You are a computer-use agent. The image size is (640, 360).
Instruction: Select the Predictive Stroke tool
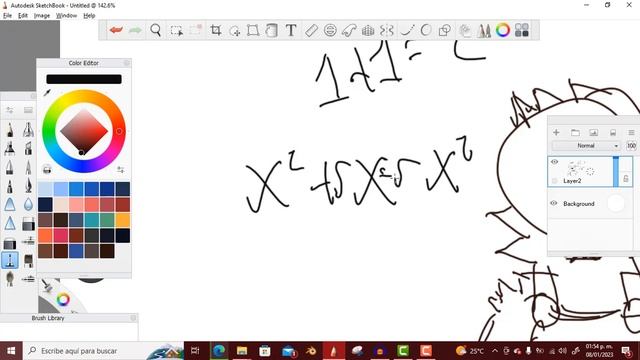(x=426, y=30)
